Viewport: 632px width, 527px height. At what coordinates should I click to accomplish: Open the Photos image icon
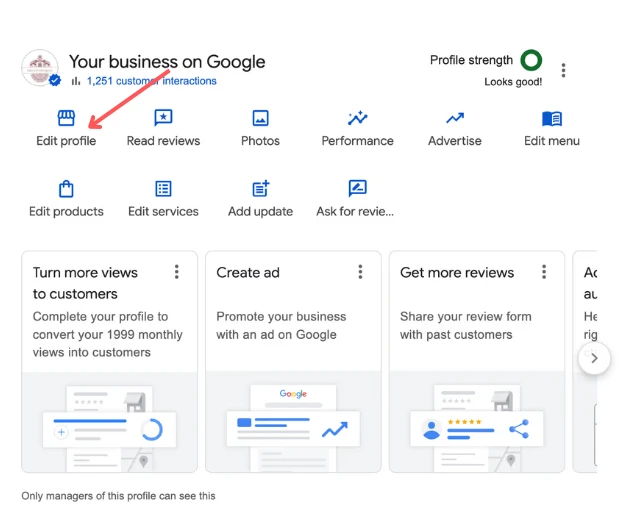coord(260,118)
